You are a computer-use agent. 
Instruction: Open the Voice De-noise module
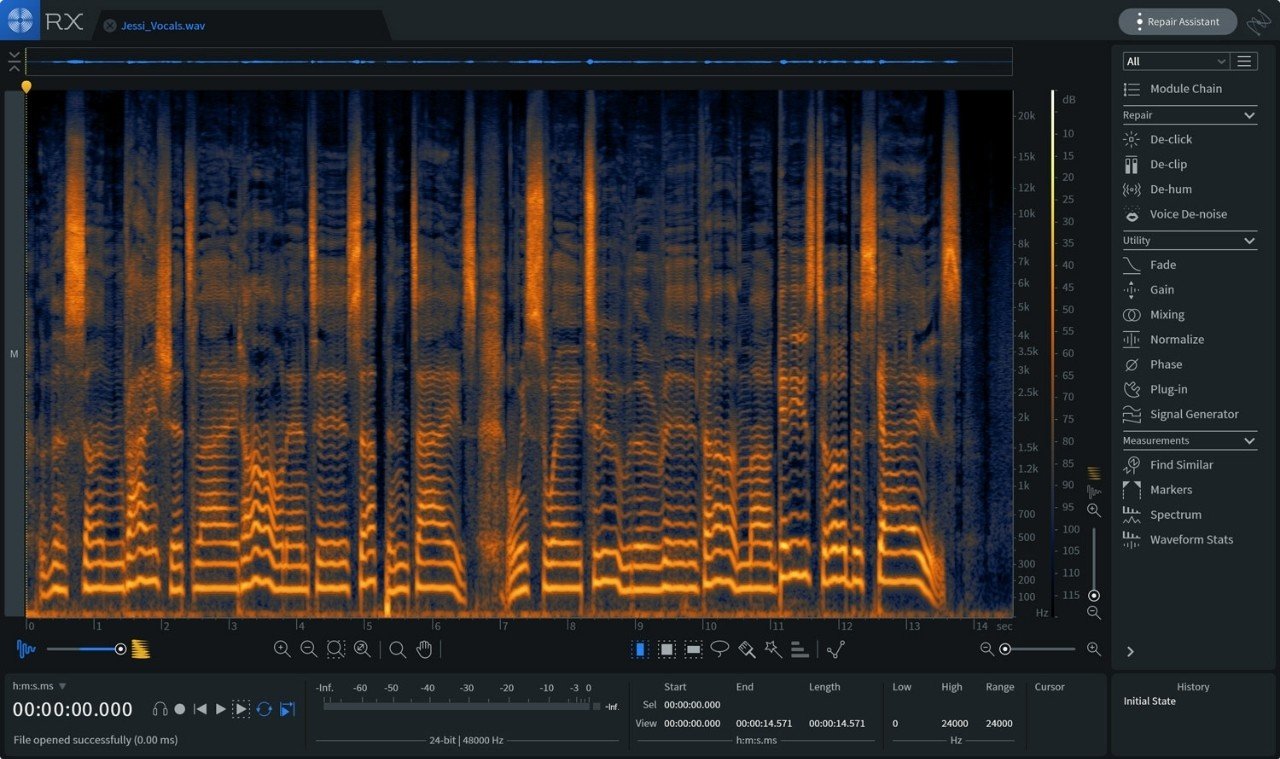point(1187,214)
